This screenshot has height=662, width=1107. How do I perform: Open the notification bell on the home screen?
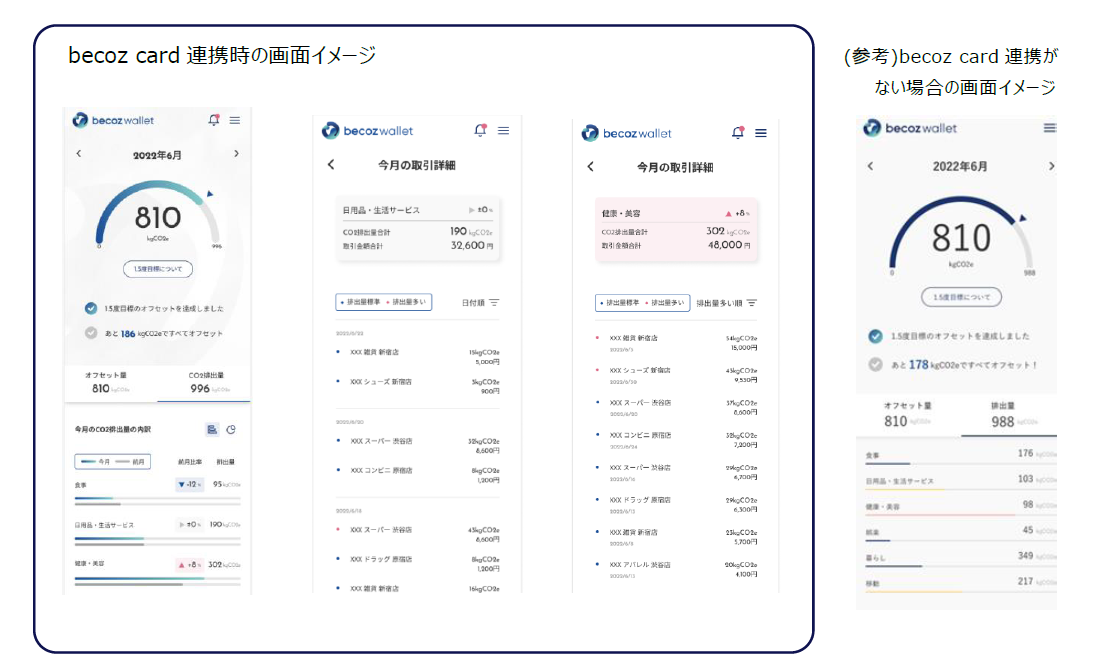214,121
